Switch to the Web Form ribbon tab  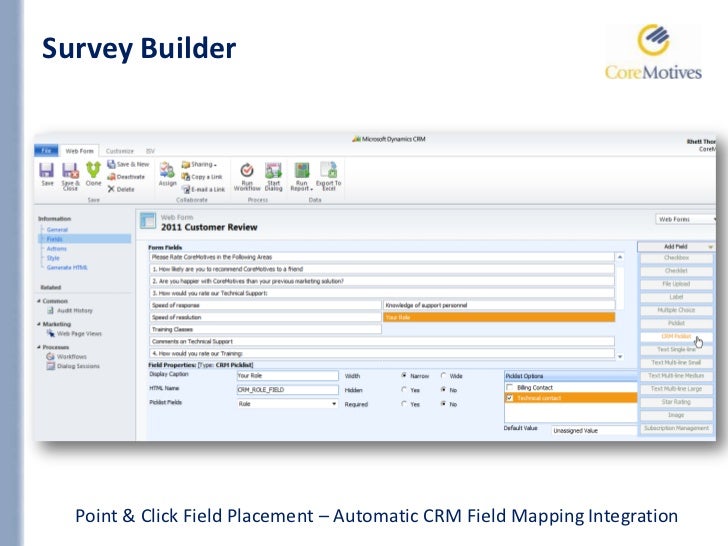click(x=79, y=151)
